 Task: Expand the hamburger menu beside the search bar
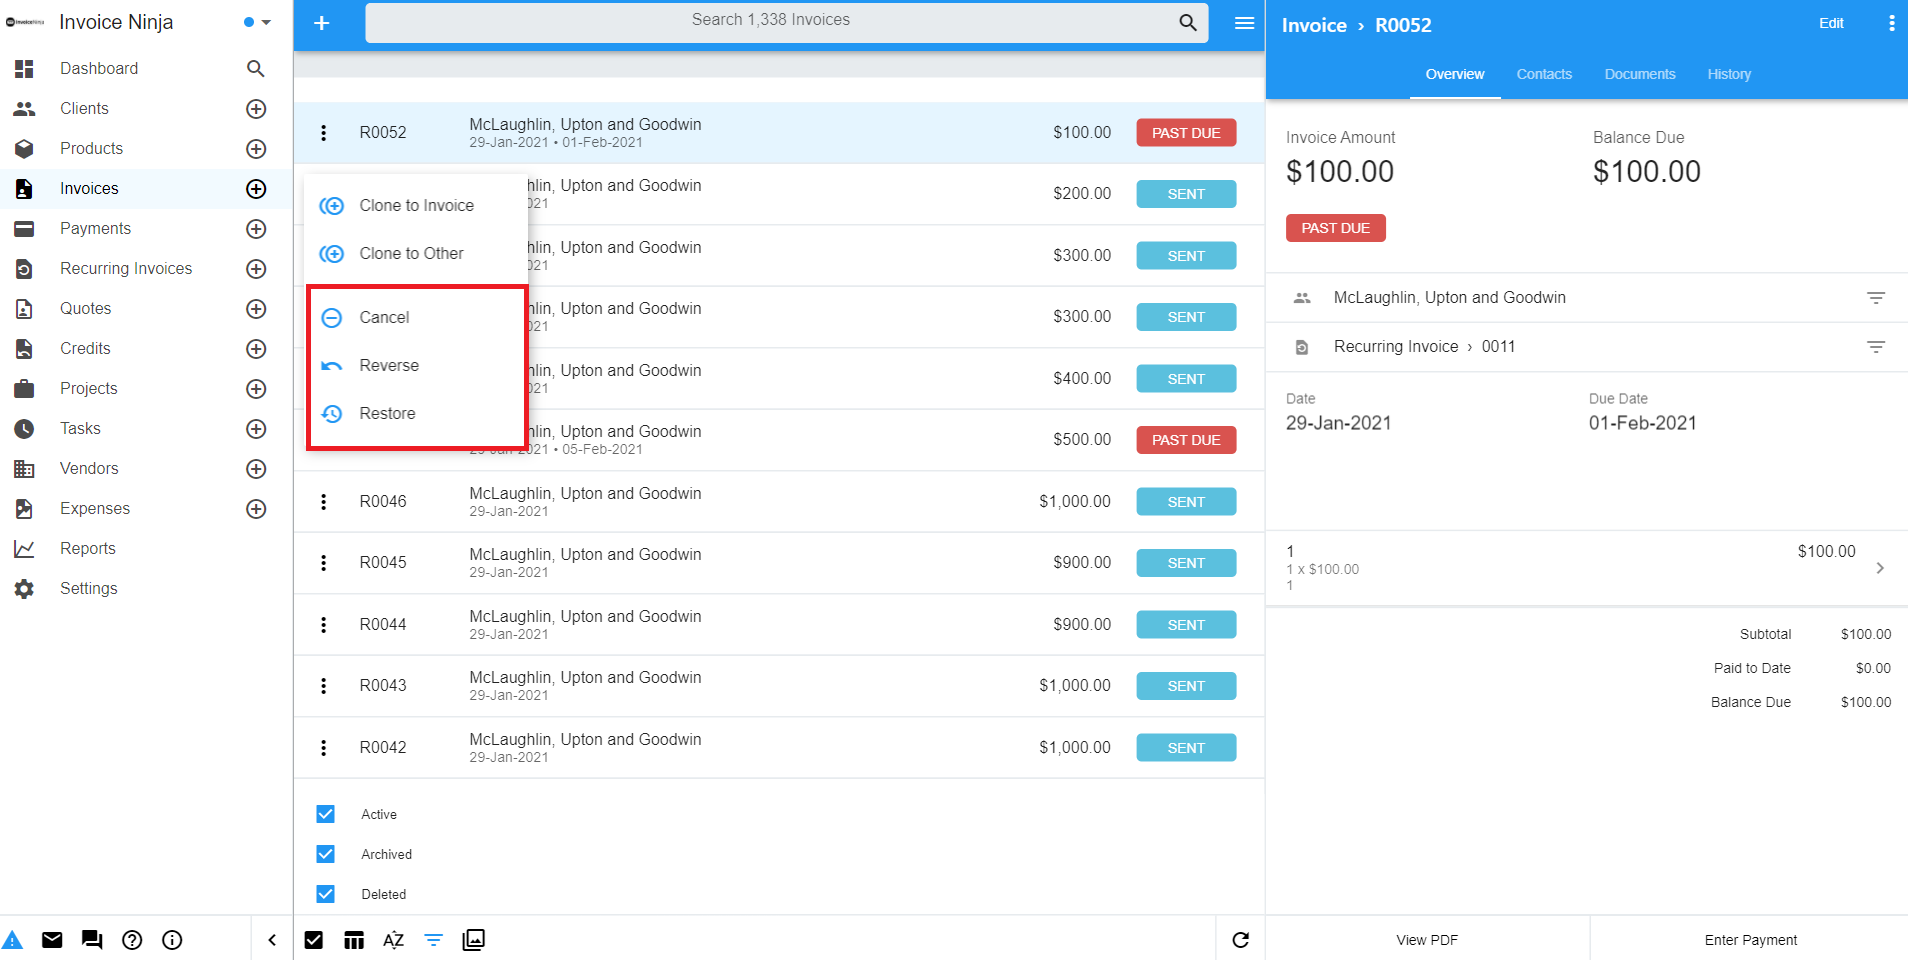[x=1243, y=22]
